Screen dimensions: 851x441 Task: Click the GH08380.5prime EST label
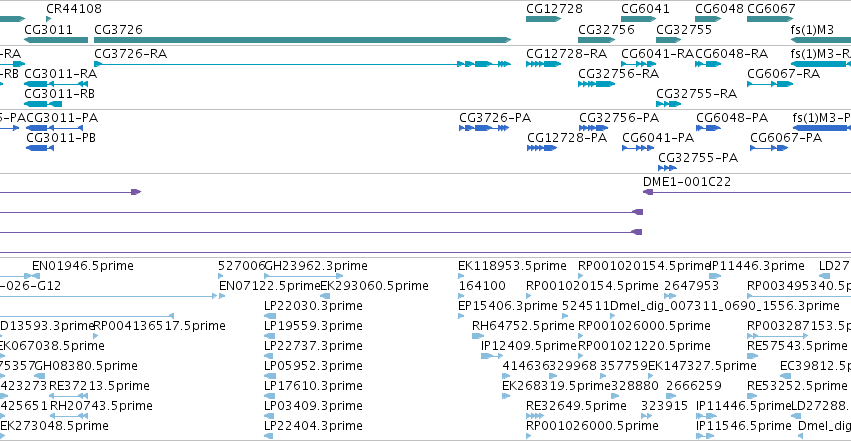tap(86, 366)
